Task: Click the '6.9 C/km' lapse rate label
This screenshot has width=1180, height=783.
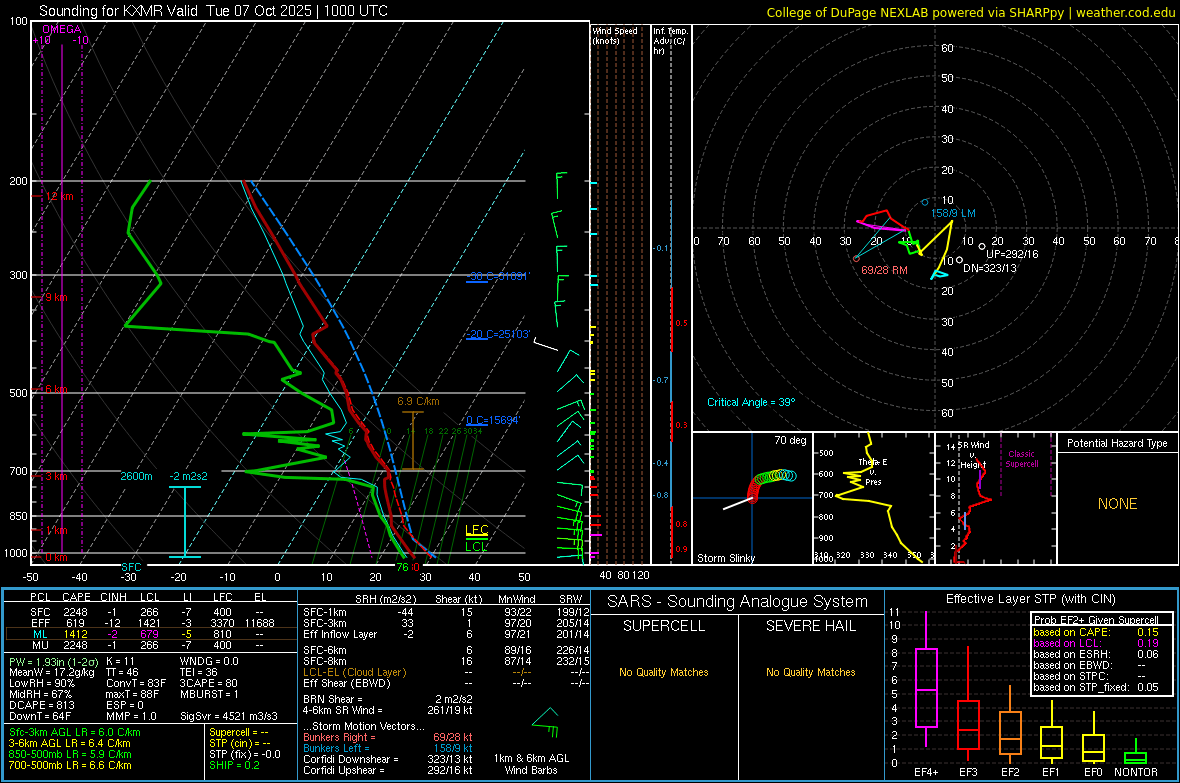Action: [418, 401]
